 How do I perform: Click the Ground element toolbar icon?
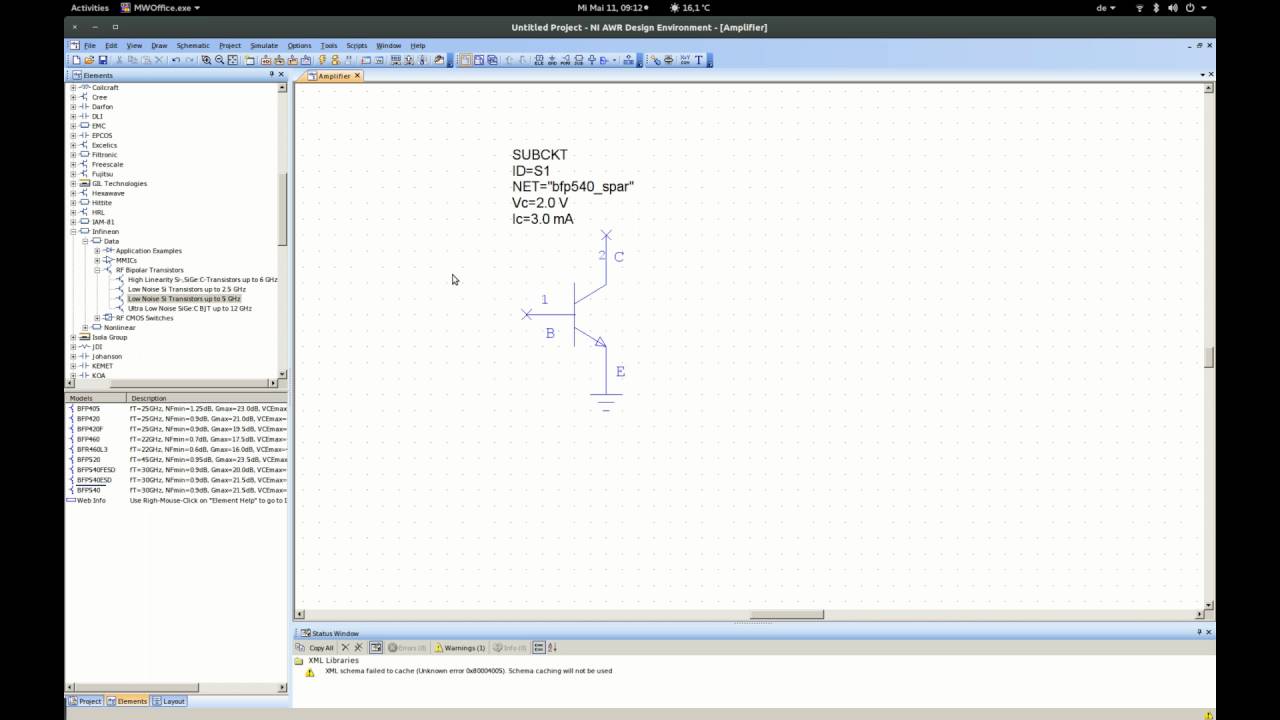pos(552,60)
